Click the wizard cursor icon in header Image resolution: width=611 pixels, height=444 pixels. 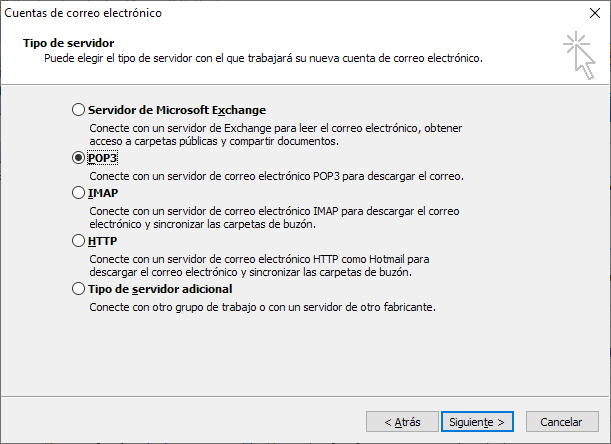point(579,57)
